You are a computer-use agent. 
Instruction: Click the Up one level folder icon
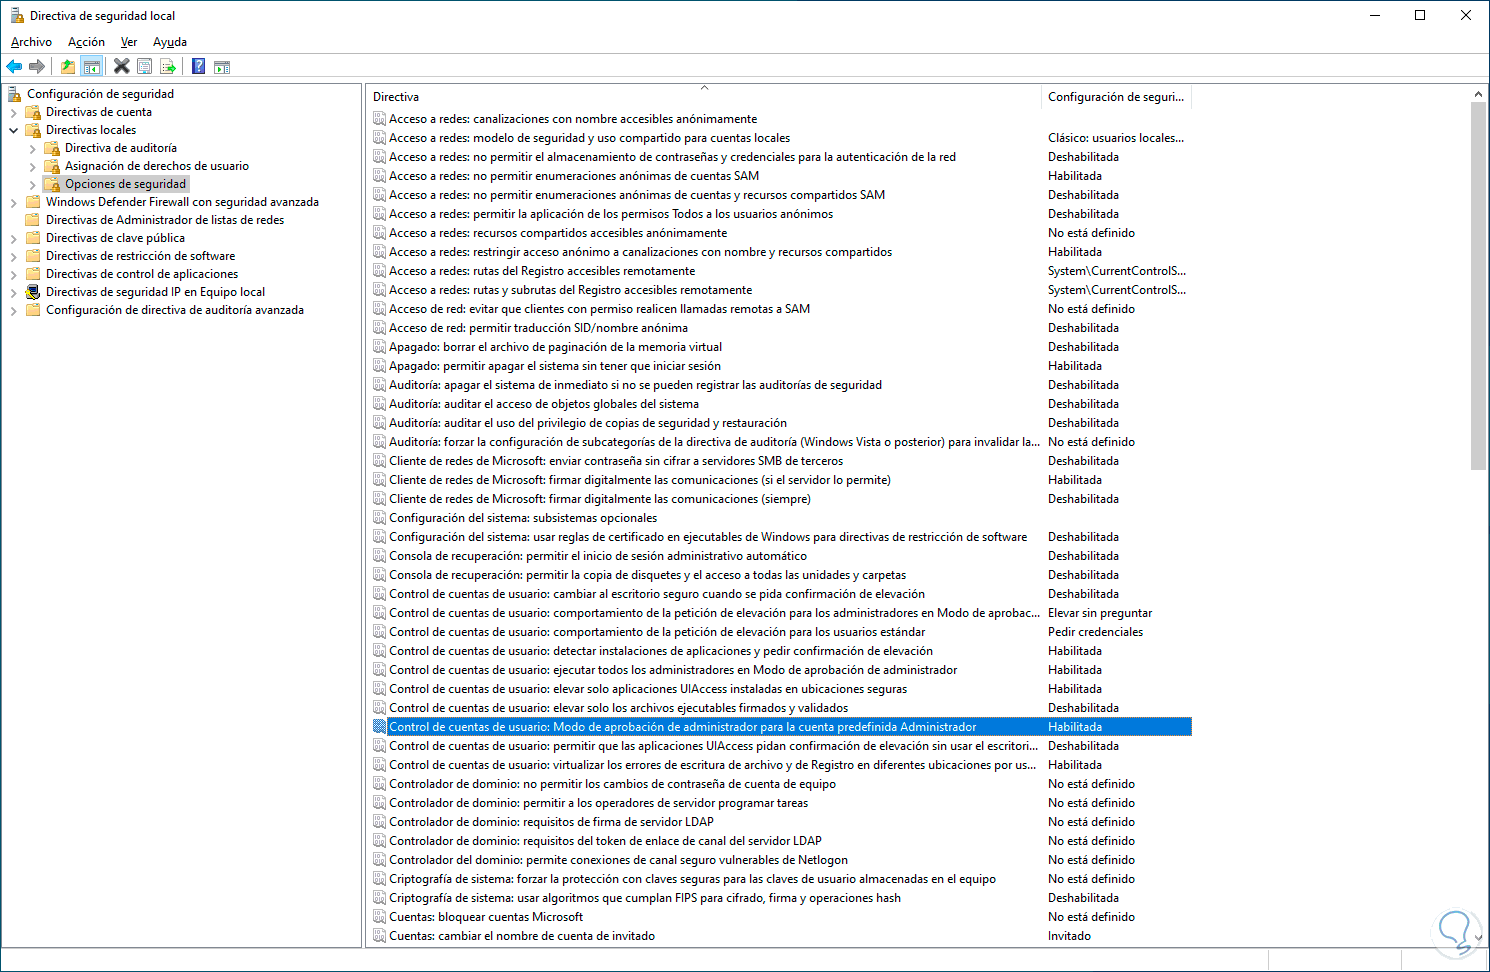point(67,67)
